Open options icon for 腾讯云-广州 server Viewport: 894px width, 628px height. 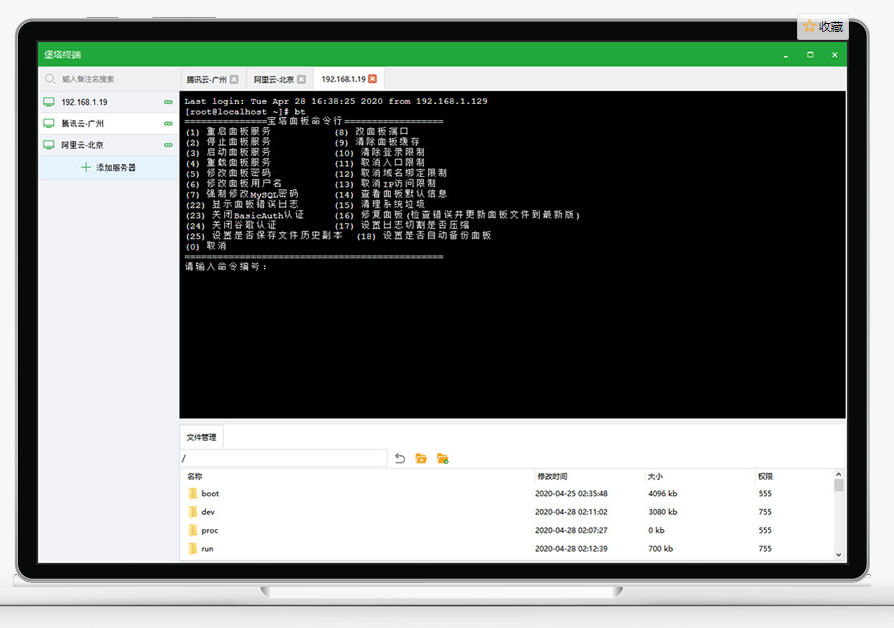click(168, 123)
